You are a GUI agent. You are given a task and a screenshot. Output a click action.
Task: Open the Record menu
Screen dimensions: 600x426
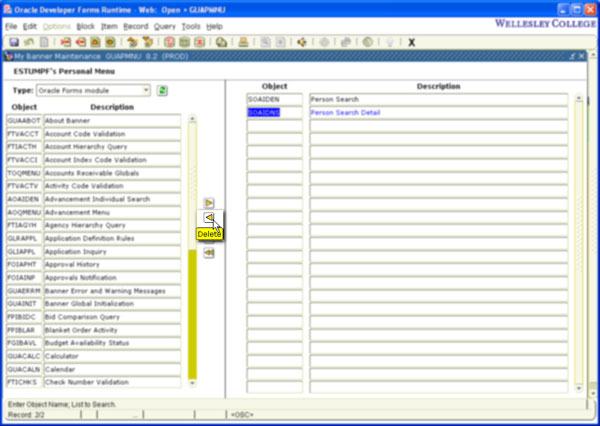tap(135, 26)
